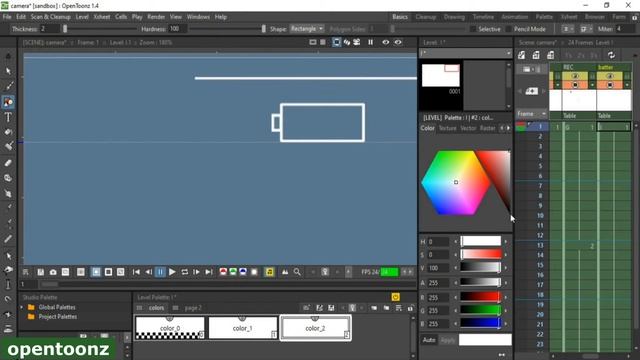Click the histogram icon in viewer bar
Image resolution: width=640 pixels, height=360 pixels.
click(x=285, y=272)
